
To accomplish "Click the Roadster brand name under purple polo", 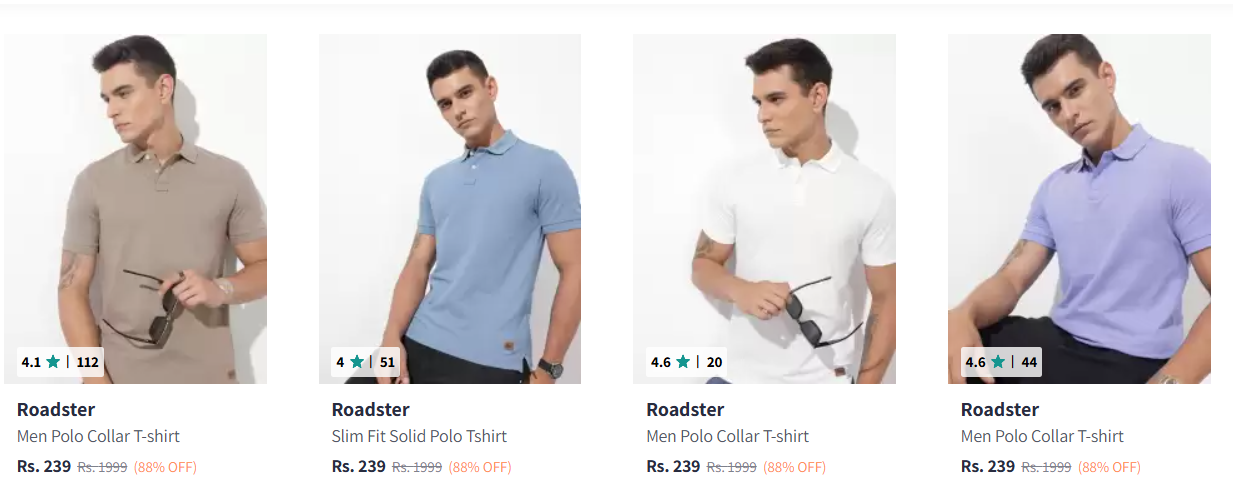I will [999, 409].
